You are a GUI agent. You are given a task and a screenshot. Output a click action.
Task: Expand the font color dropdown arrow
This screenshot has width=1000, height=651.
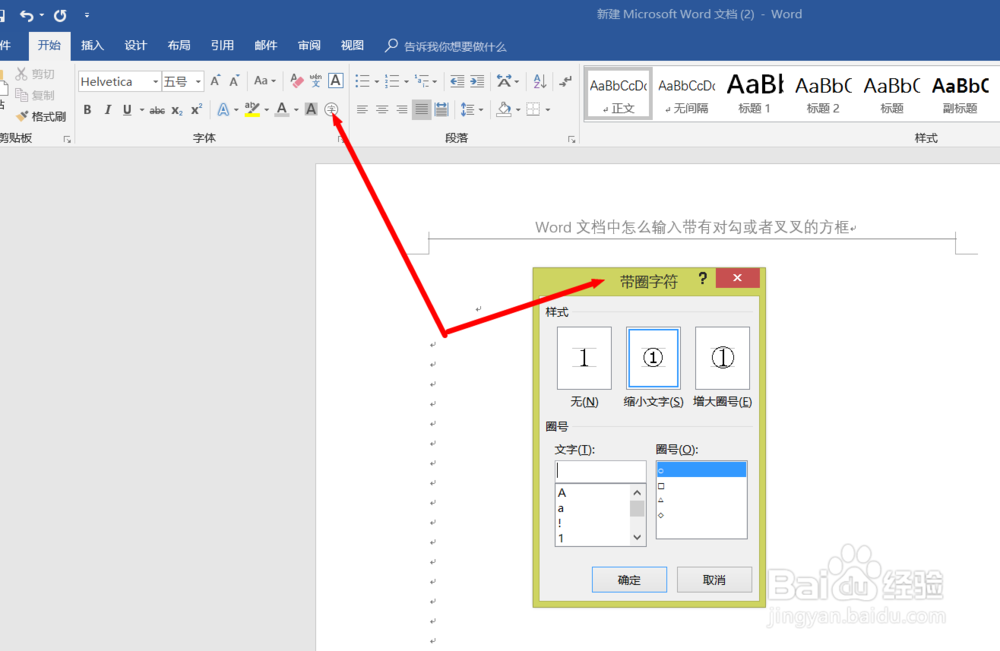294,109
